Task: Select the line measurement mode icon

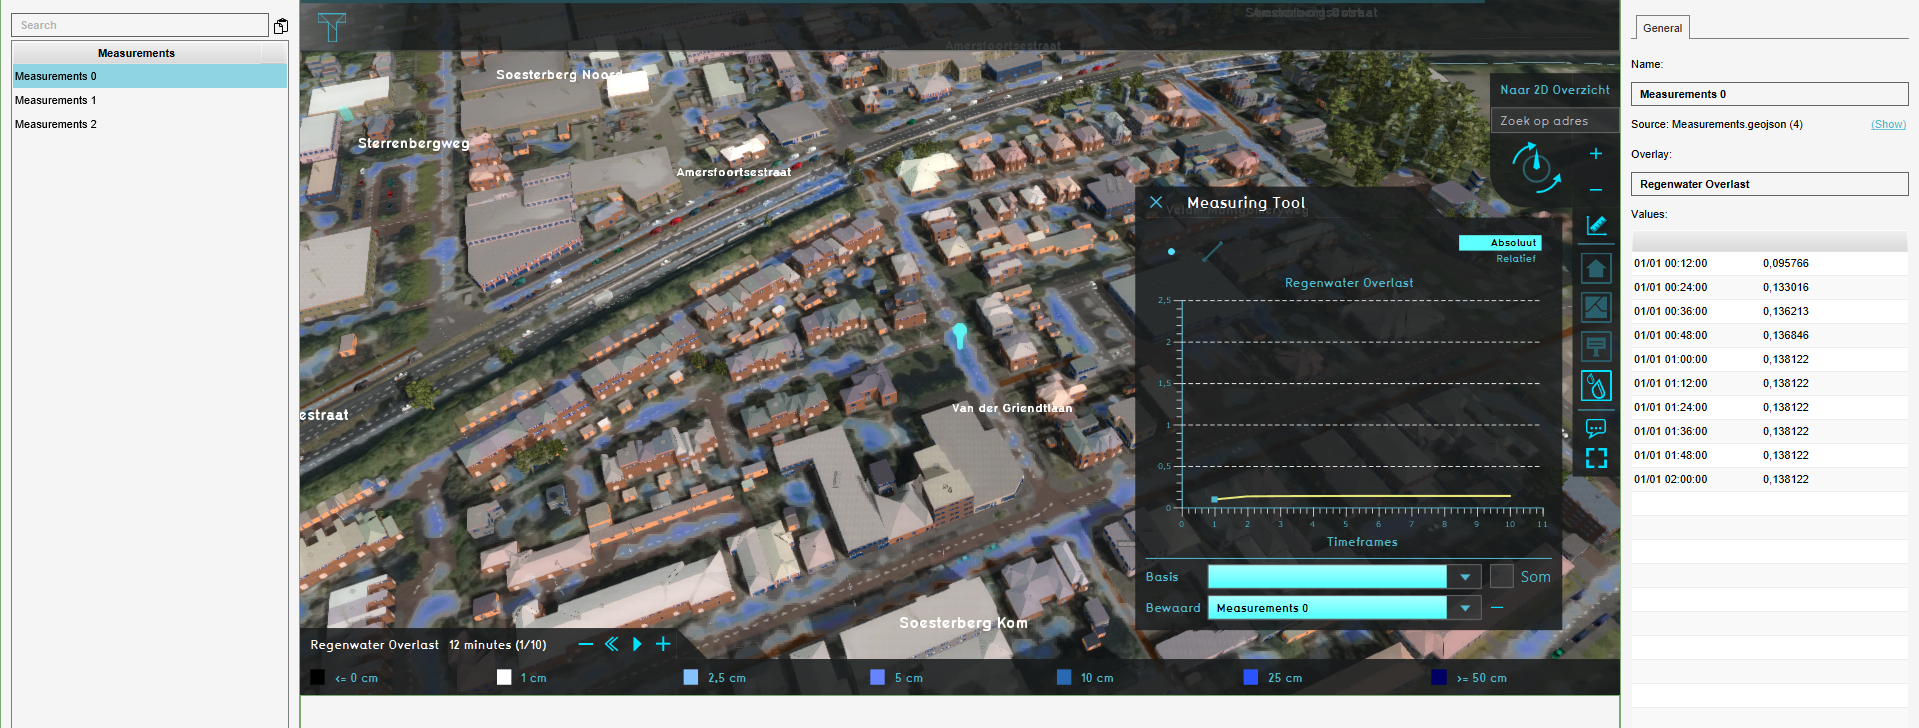Action: click(x=1212, y=252)
